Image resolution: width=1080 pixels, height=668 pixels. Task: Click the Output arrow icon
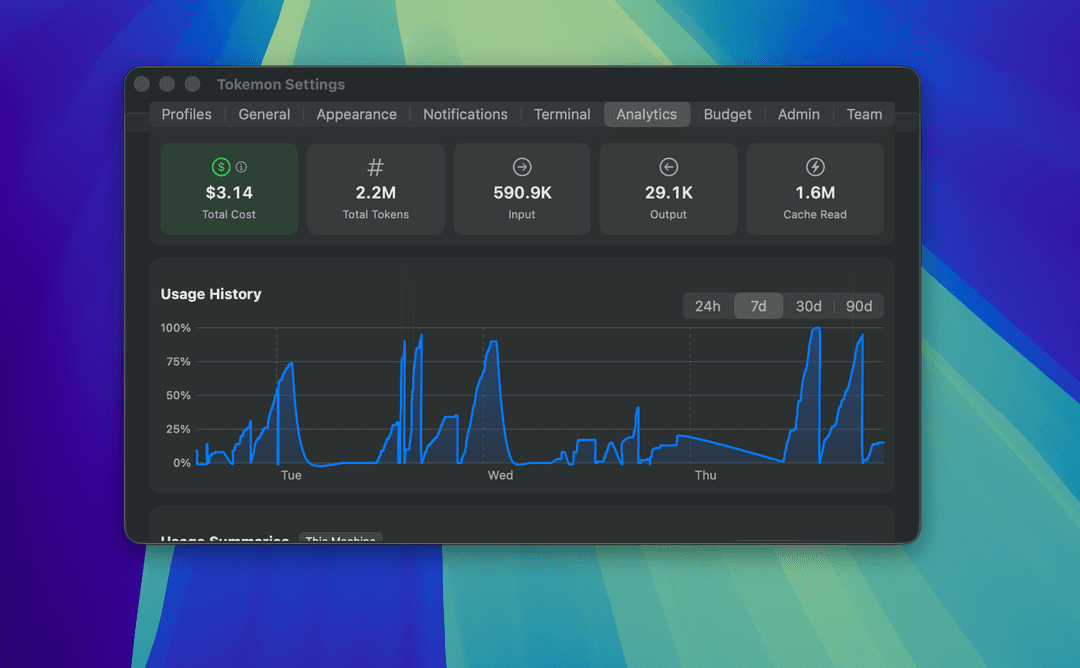point(668,166)
